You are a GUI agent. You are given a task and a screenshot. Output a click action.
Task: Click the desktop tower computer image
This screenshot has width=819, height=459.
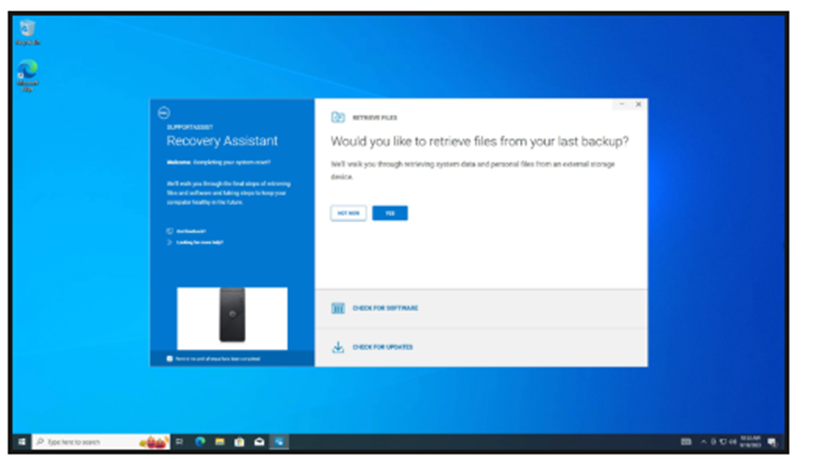[232, 319]
